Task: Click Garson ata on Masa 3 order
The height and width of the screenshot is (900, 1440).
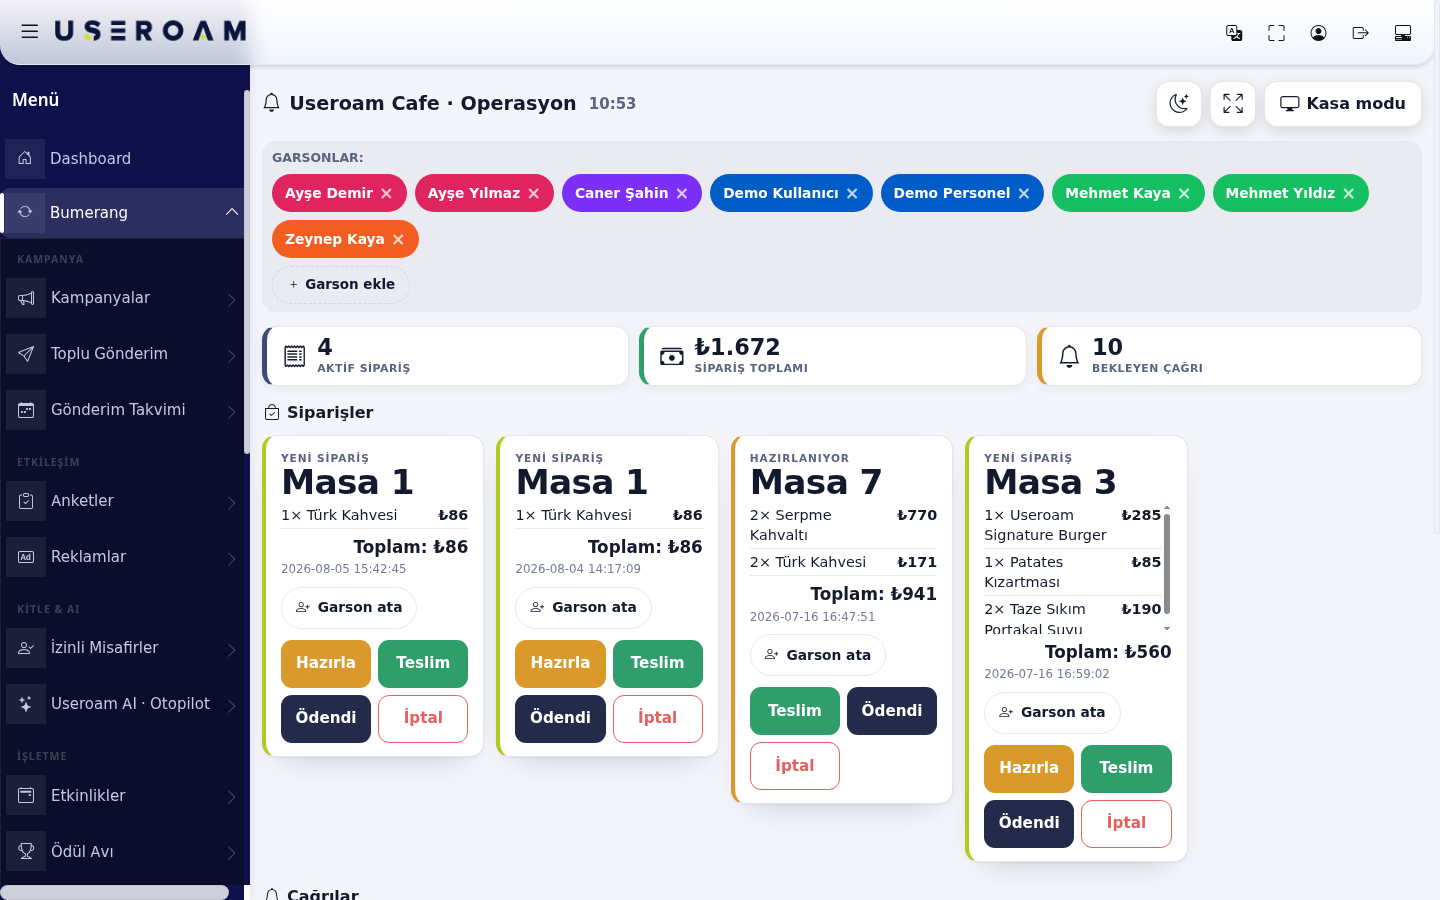Action: click(x=1052, y=713)
